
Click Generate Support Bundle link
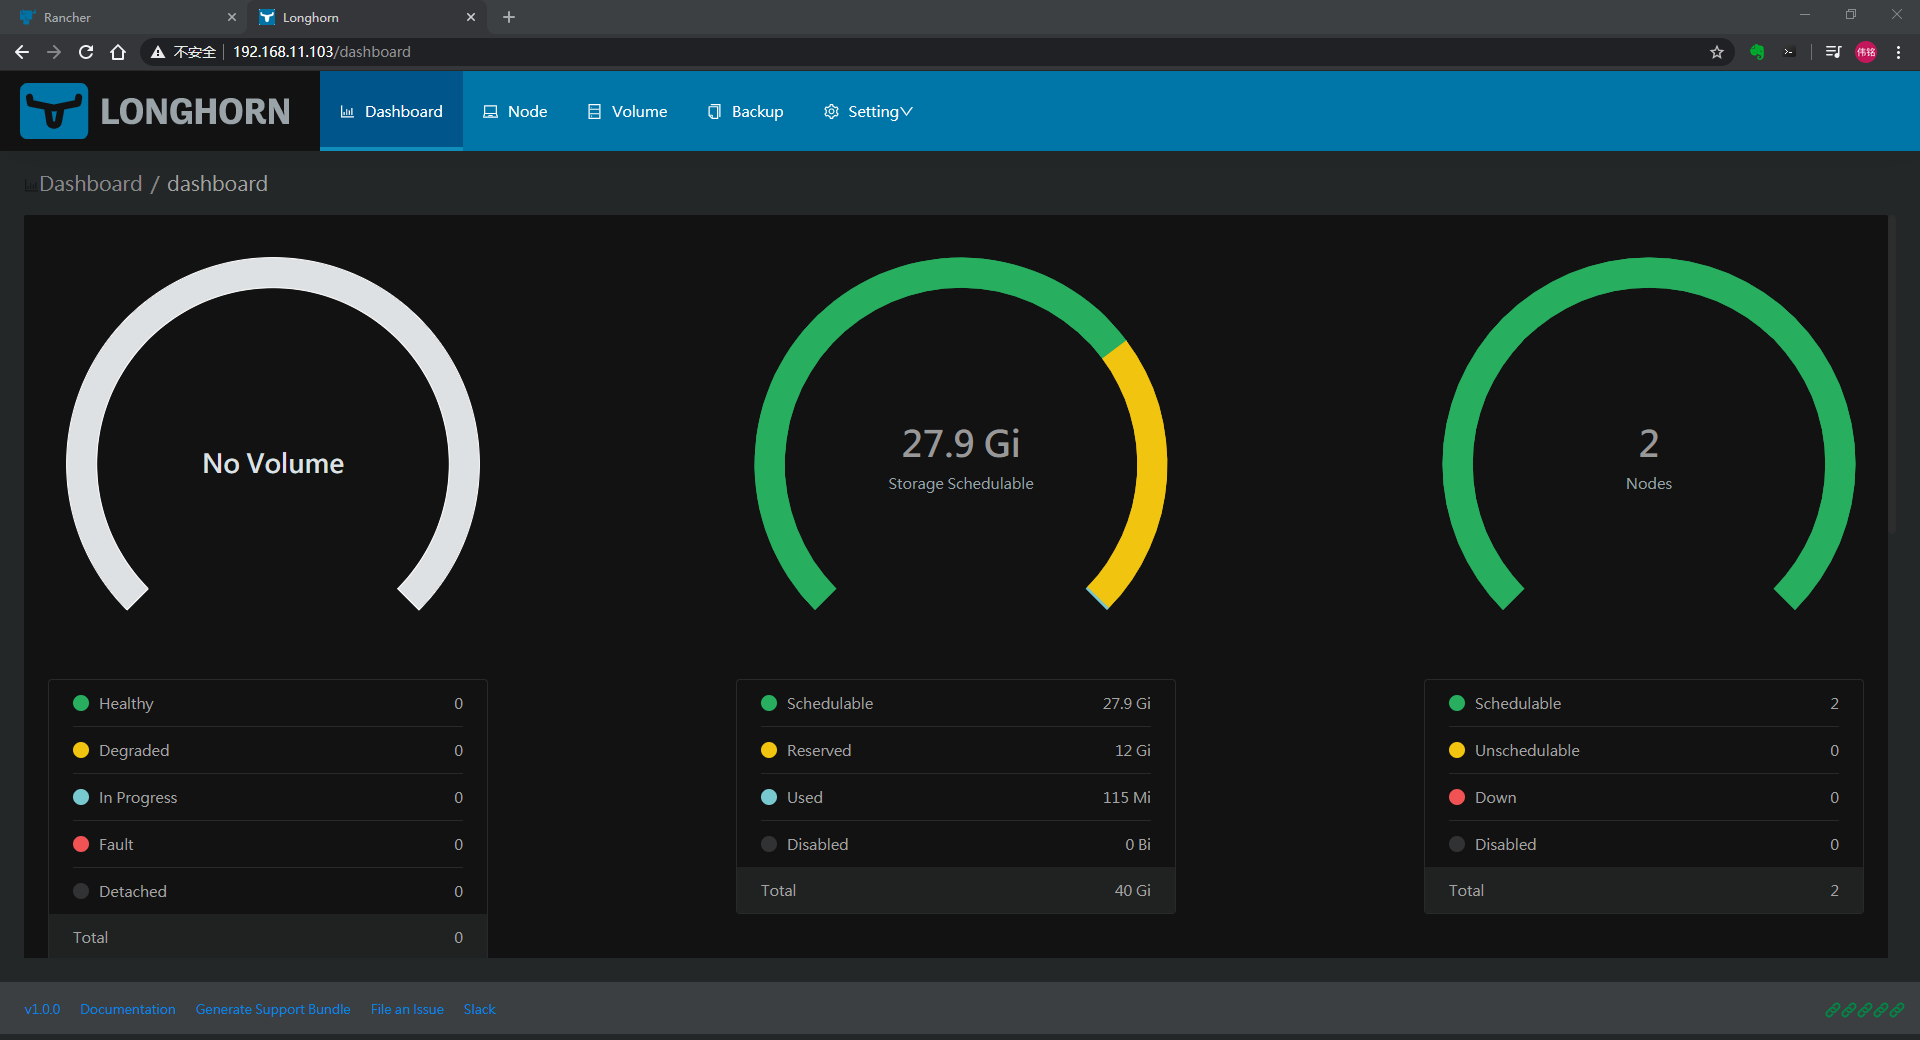pos(273,1009)
